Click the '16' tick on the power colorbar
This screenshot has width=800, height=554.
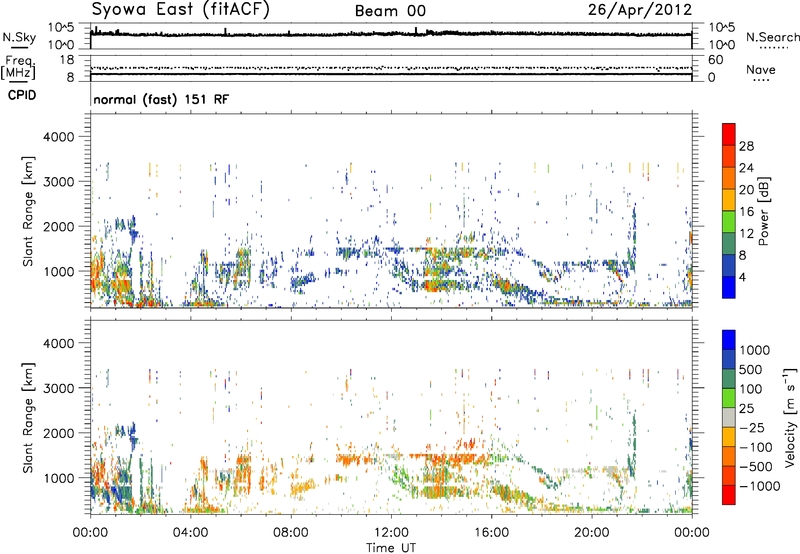[x=746, y=212]
